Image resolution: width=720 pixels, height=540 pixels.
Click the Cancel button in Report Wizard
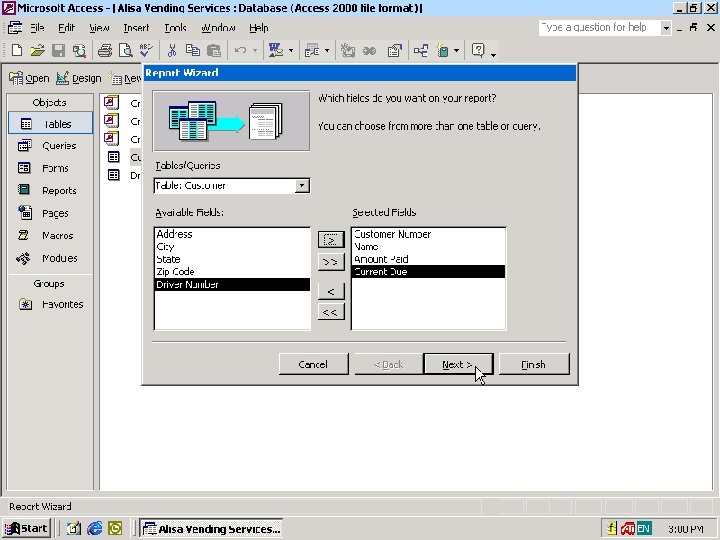313,364
